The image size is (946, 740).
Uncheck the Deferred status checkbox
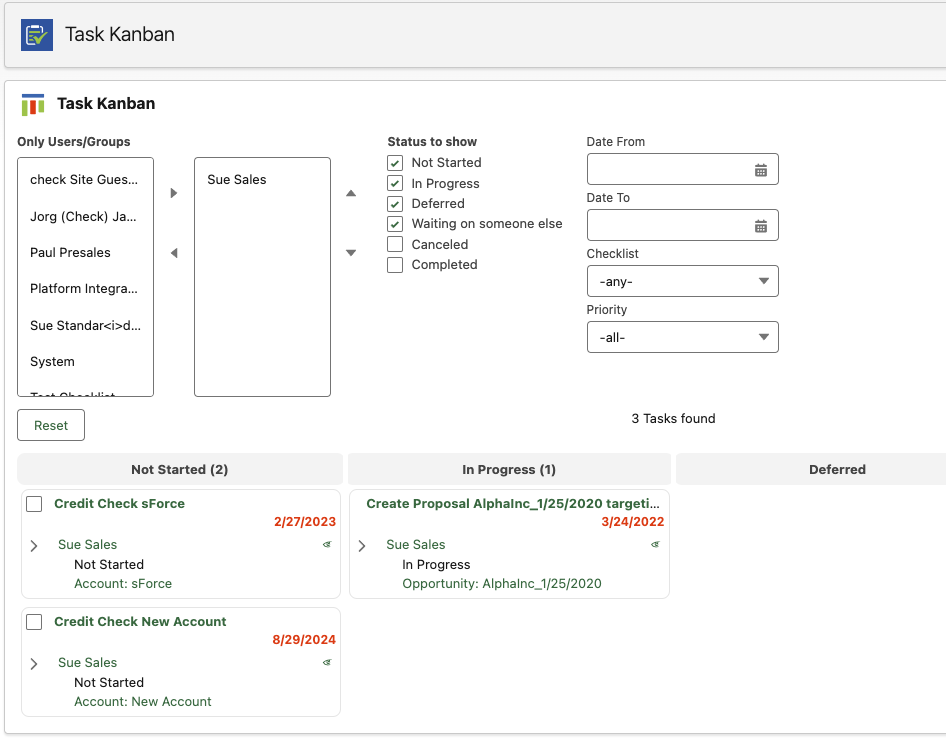[x=395, y=204]
